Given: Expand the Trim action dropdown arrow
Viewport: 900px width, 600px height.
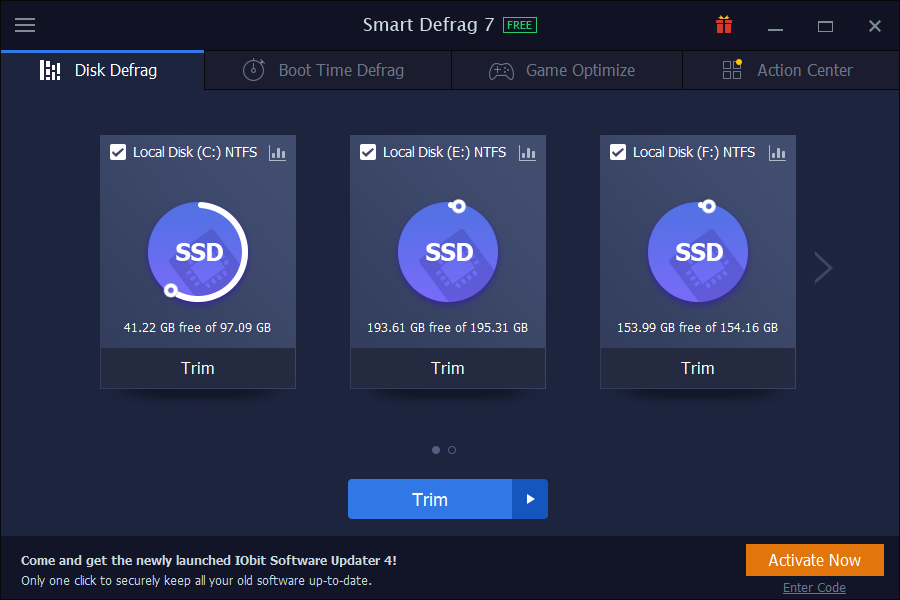Looking at the screenshot, I should pos(531,499).
